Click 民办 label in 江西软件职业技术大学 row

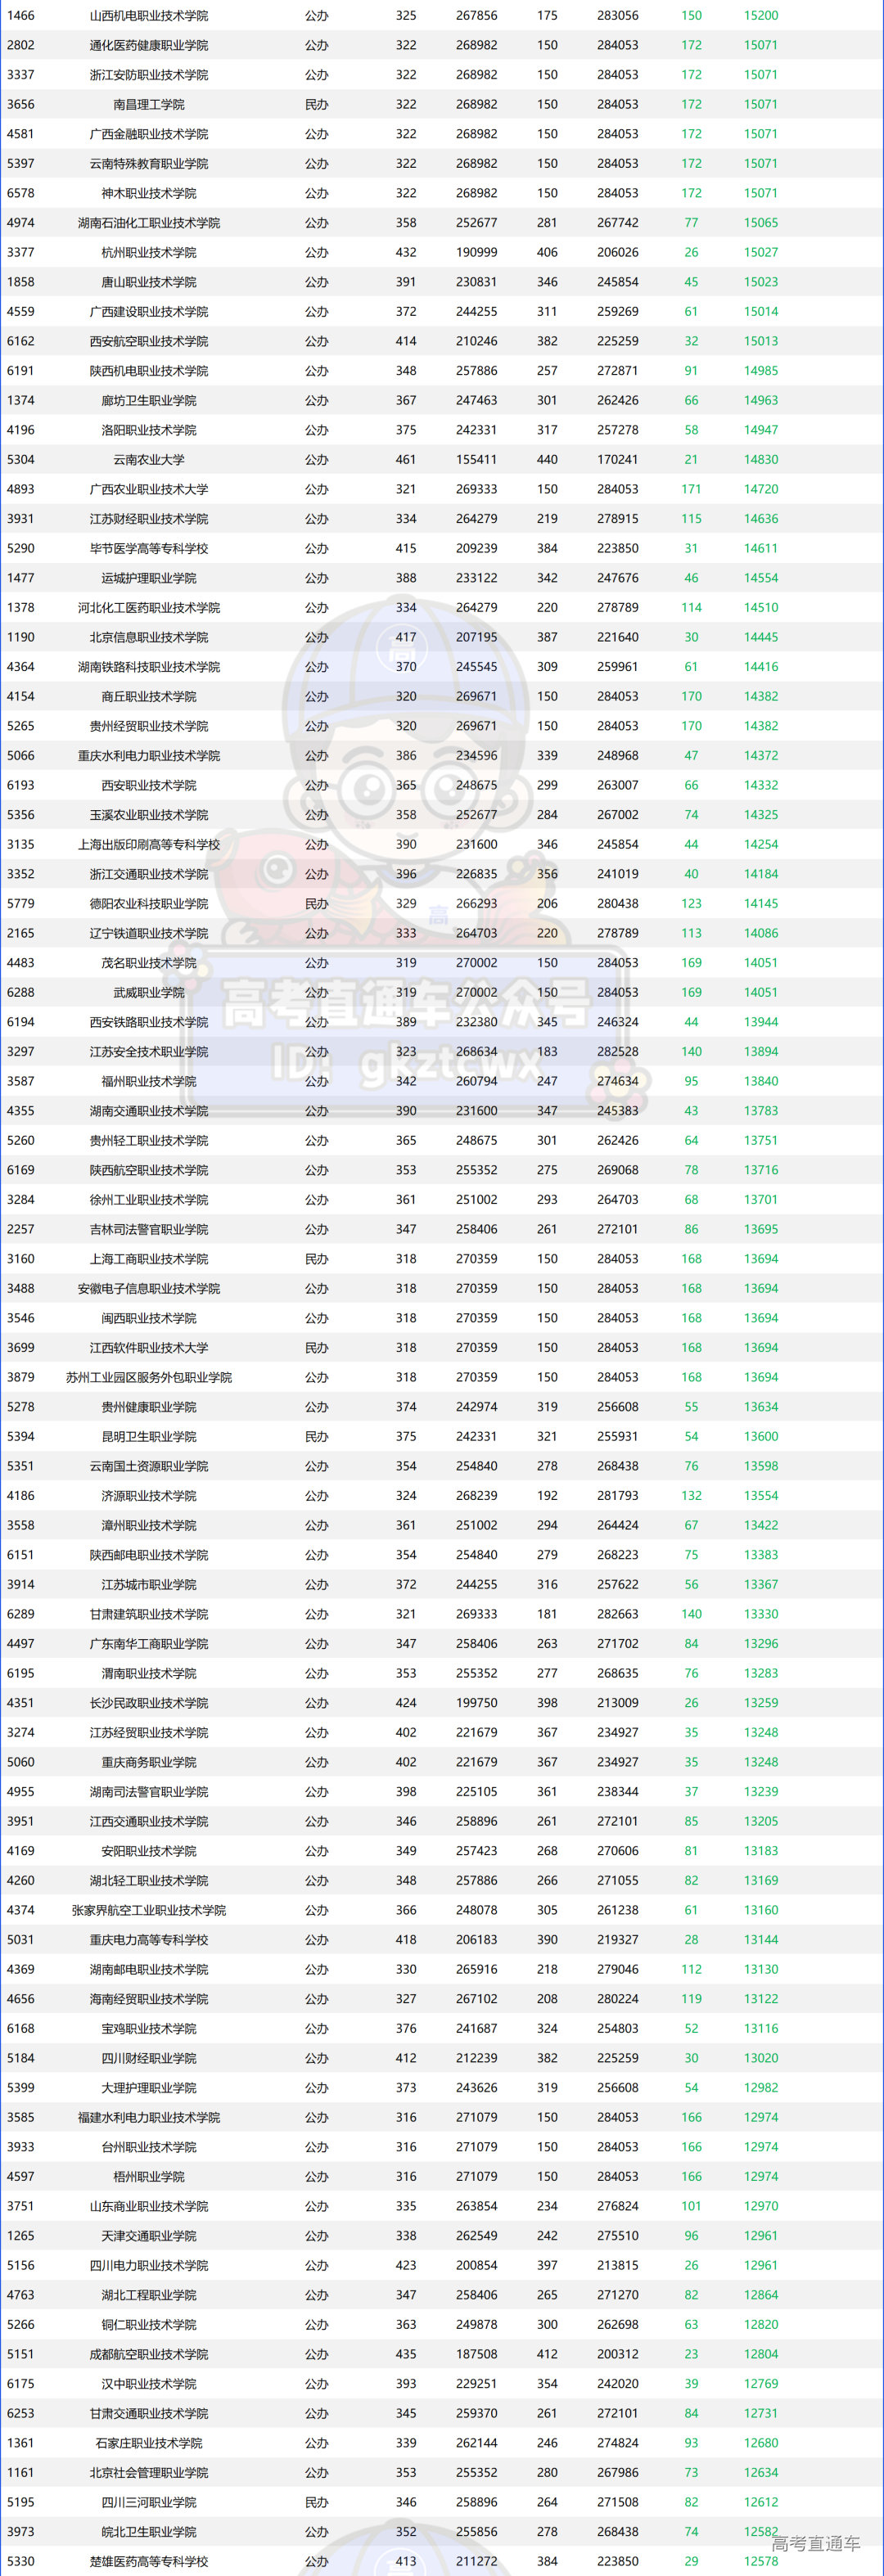[x=316, y=1348]
